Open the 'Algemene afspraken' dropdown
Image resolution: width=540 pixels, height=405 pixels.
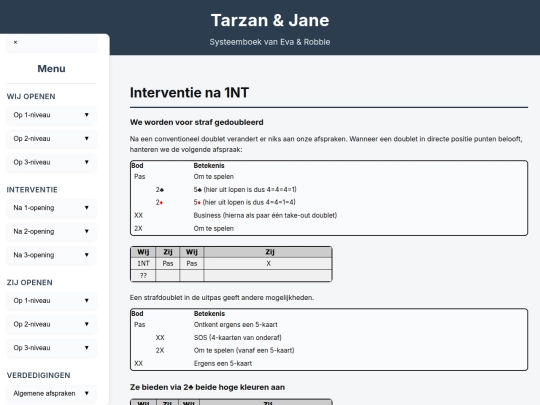point(51,394)
